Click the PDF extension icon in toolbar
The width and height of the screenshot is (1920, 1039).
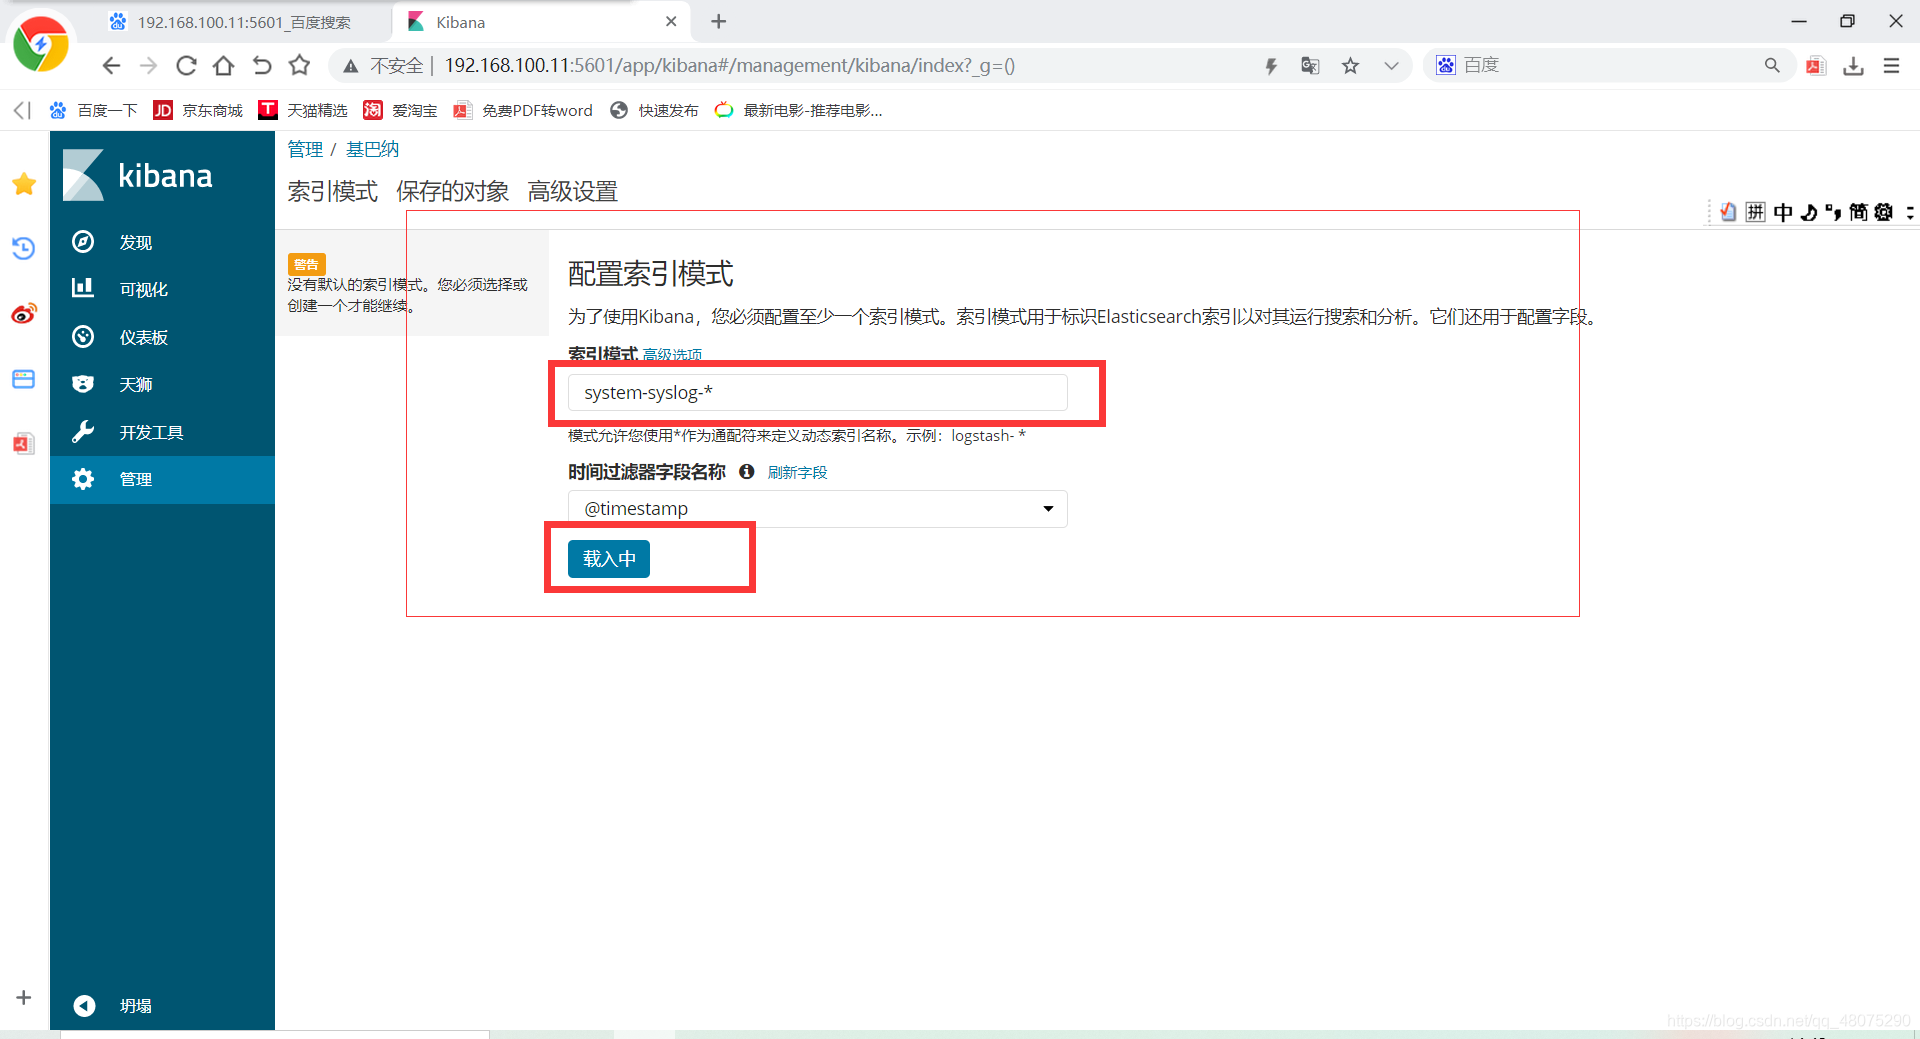point(1816,66)
